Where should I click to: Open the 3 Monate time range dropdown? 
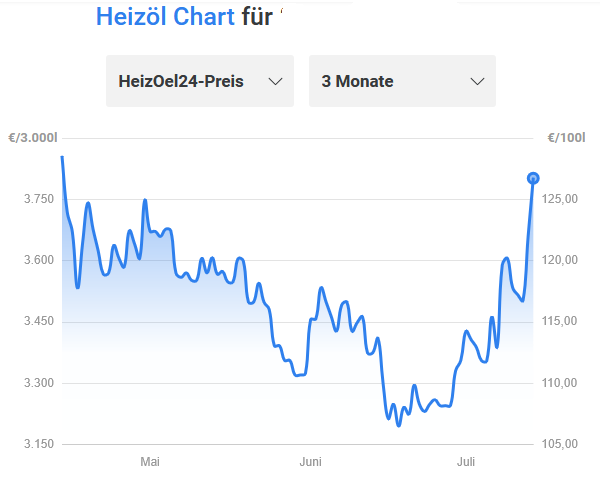click(x=402, y=81)
